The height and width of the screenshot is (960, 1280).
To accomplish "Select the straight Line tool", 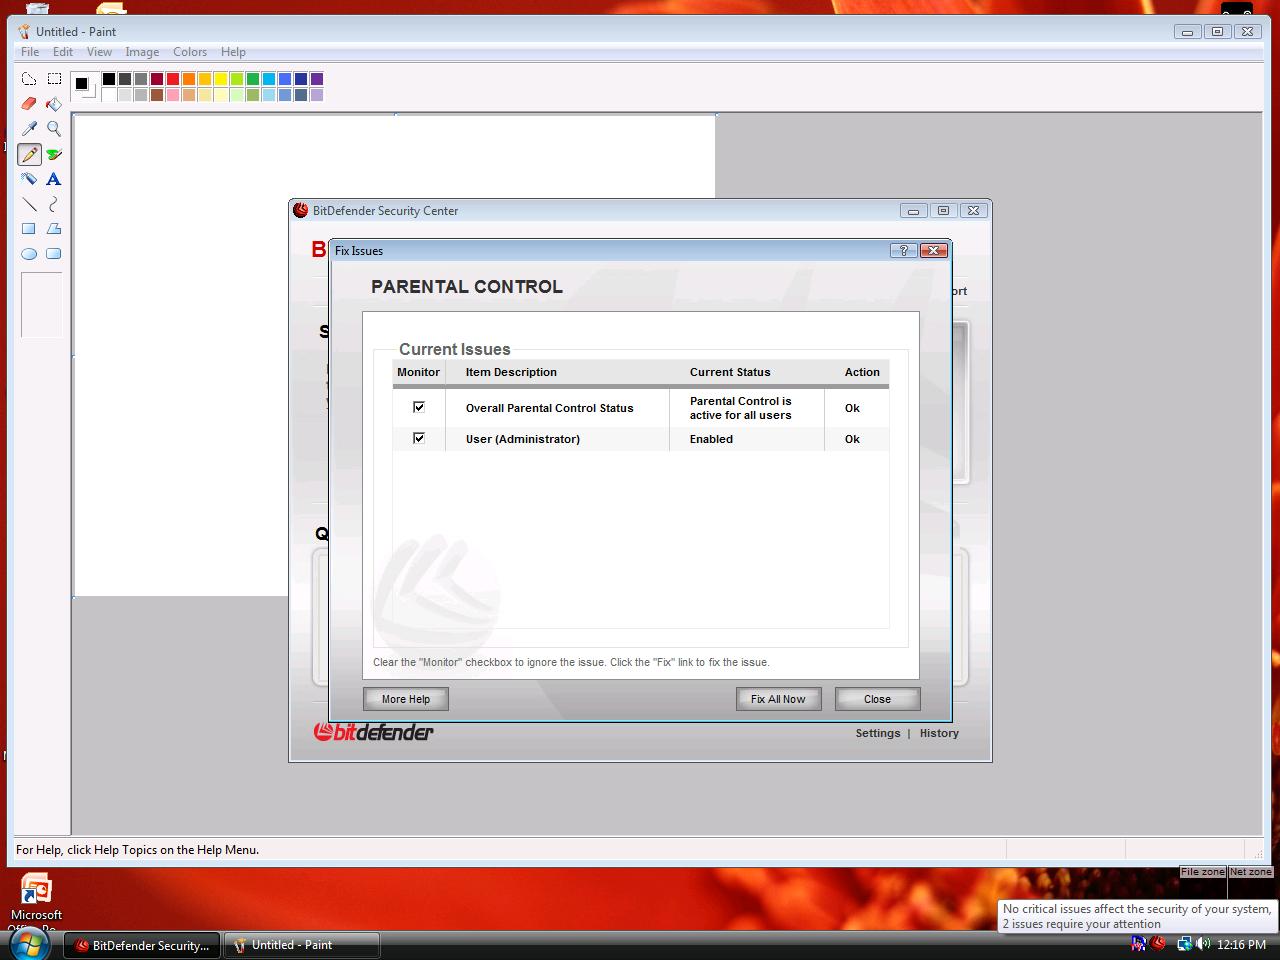I will tap(29, 204).
